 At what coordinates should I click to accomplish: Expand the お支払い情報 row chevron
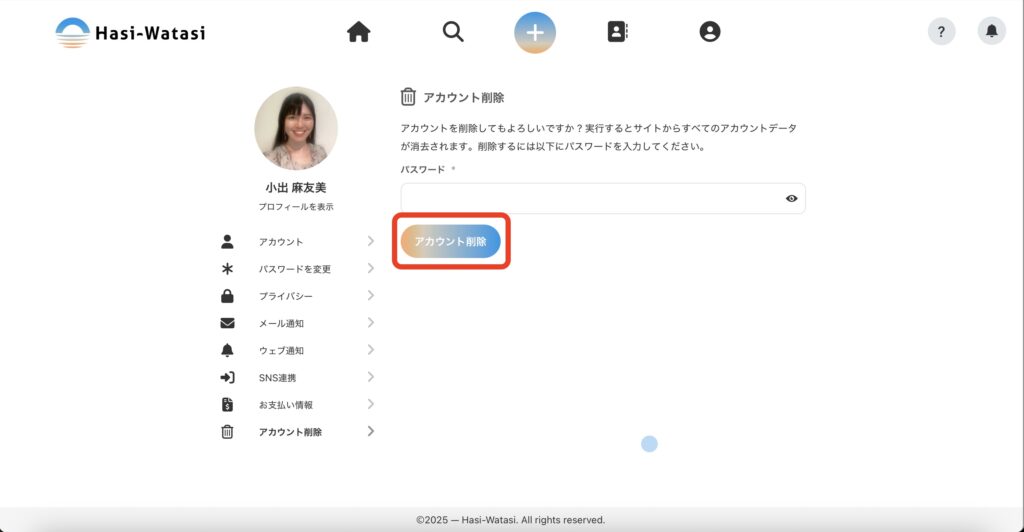tap(370, 404)
